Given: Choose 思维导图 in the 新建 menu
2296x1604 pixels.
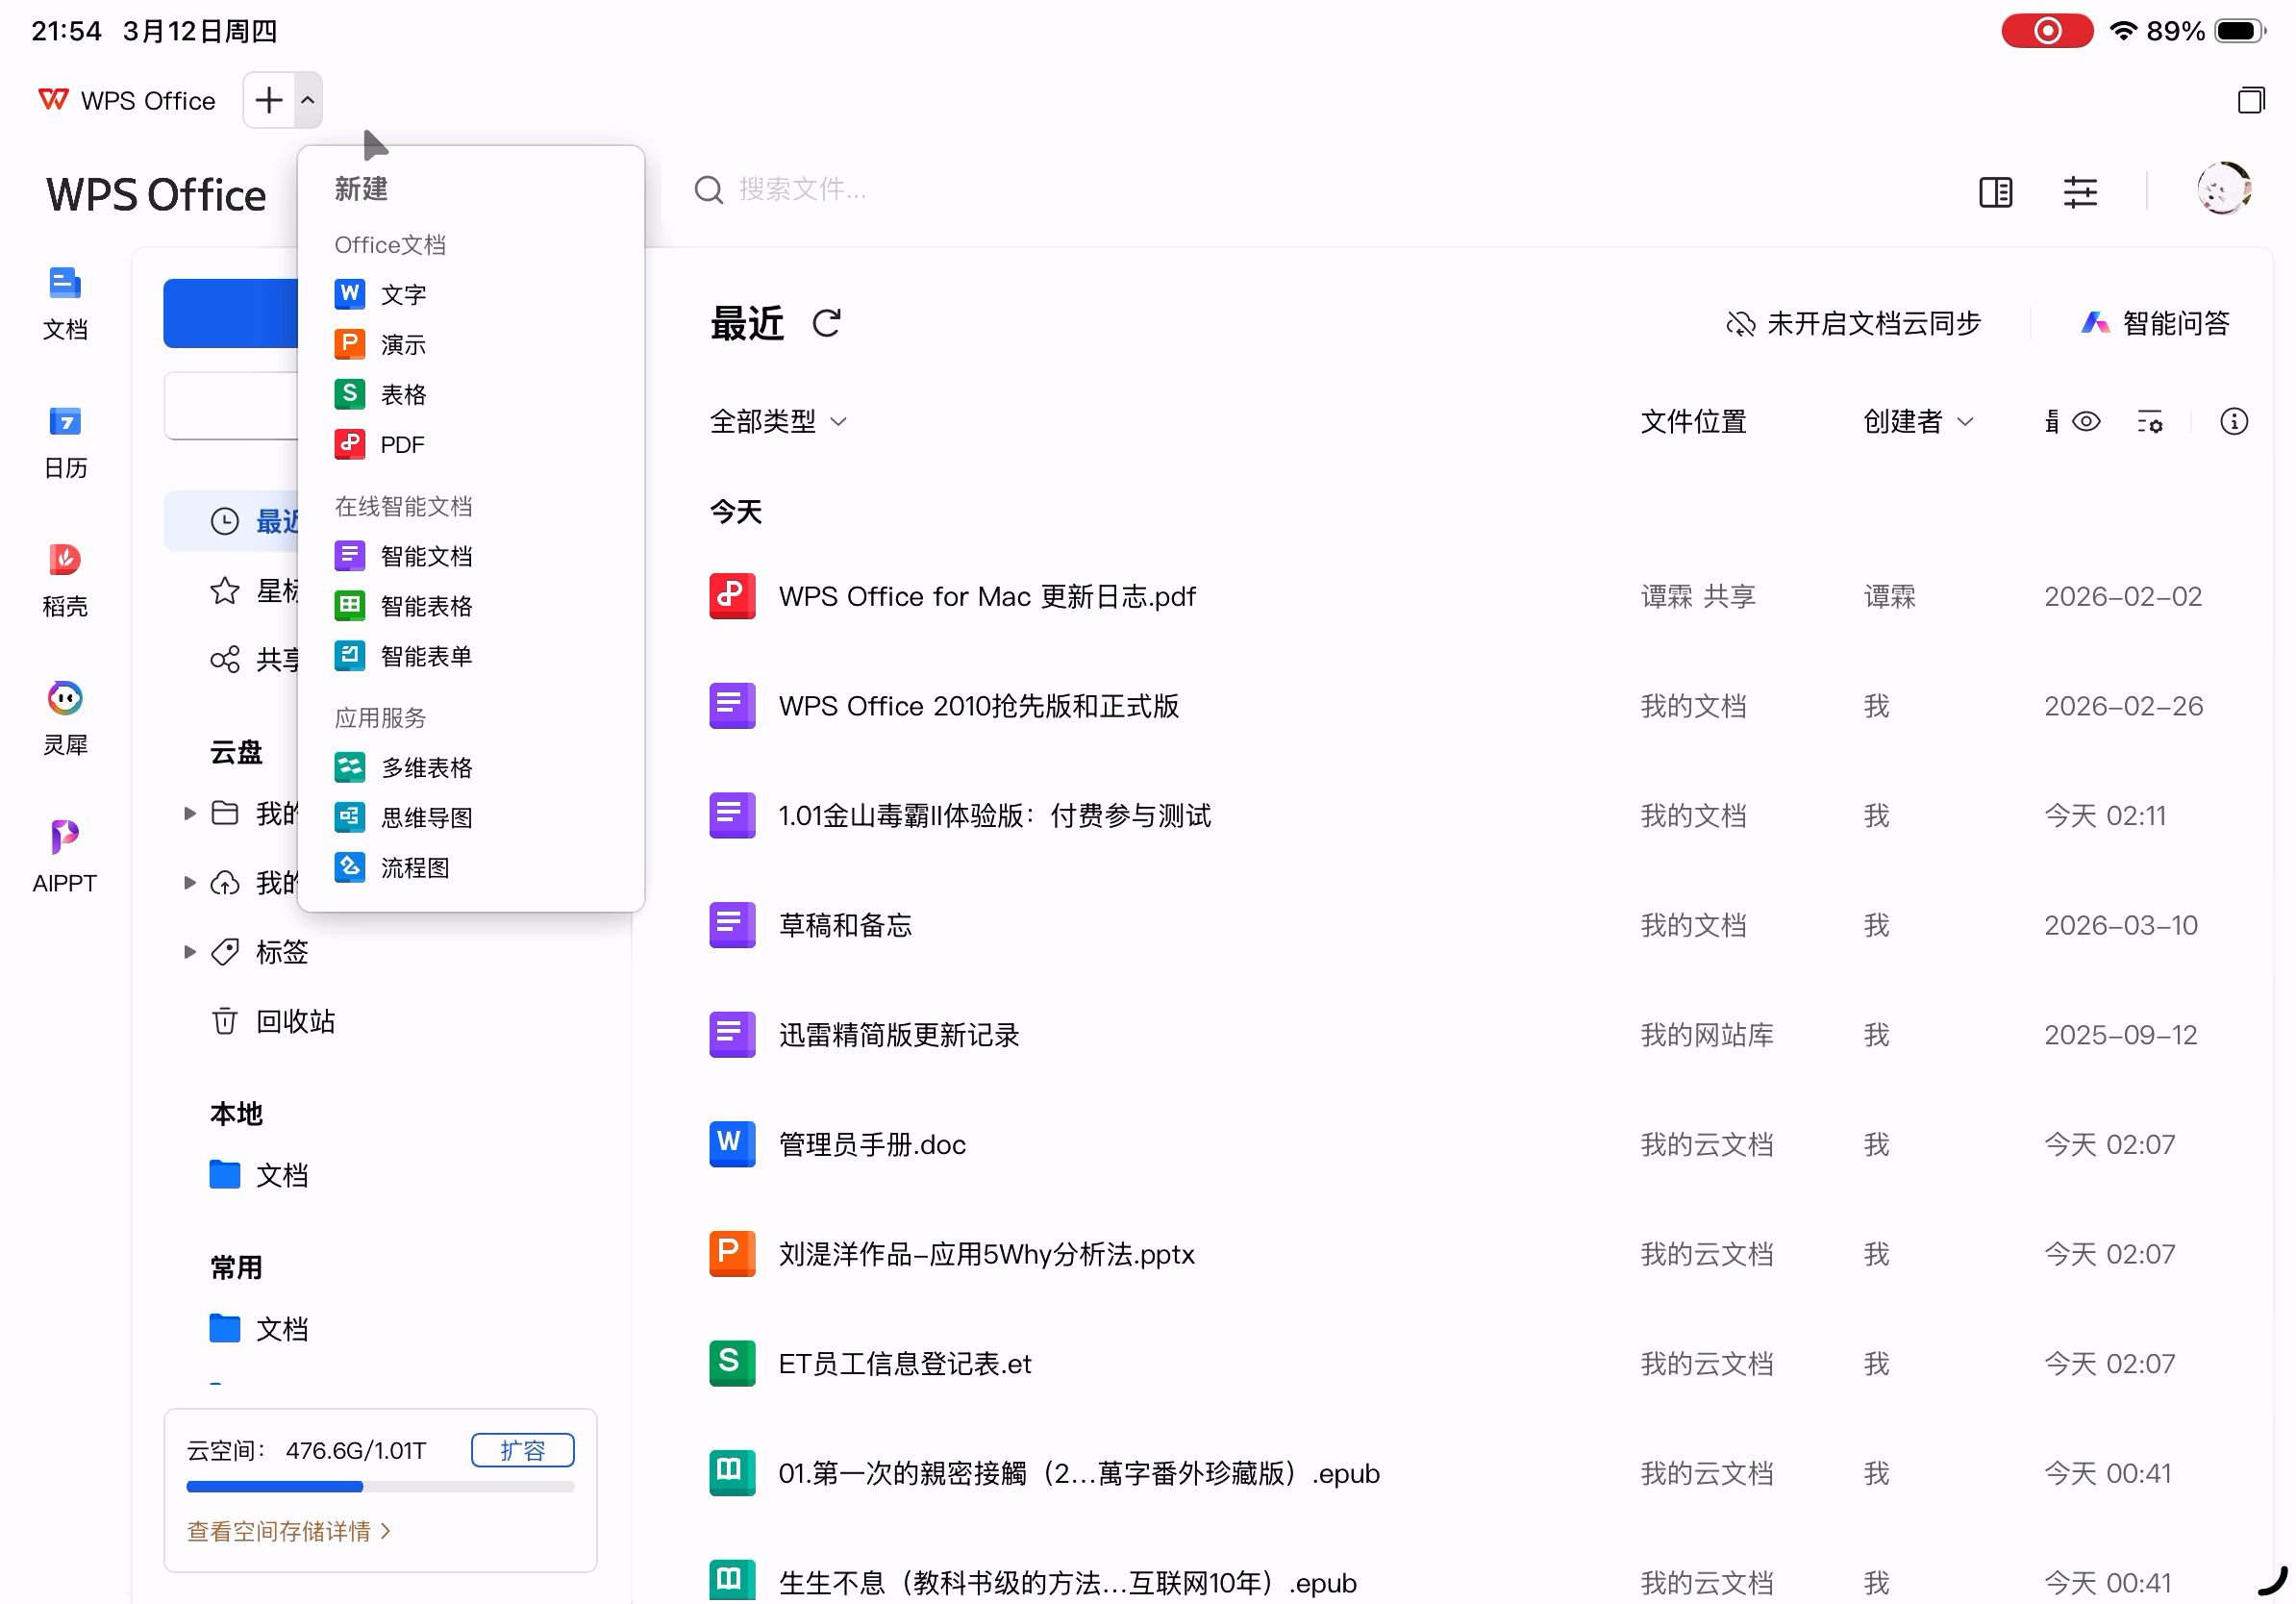Looking at the screenshot, I should click(426, 818).
